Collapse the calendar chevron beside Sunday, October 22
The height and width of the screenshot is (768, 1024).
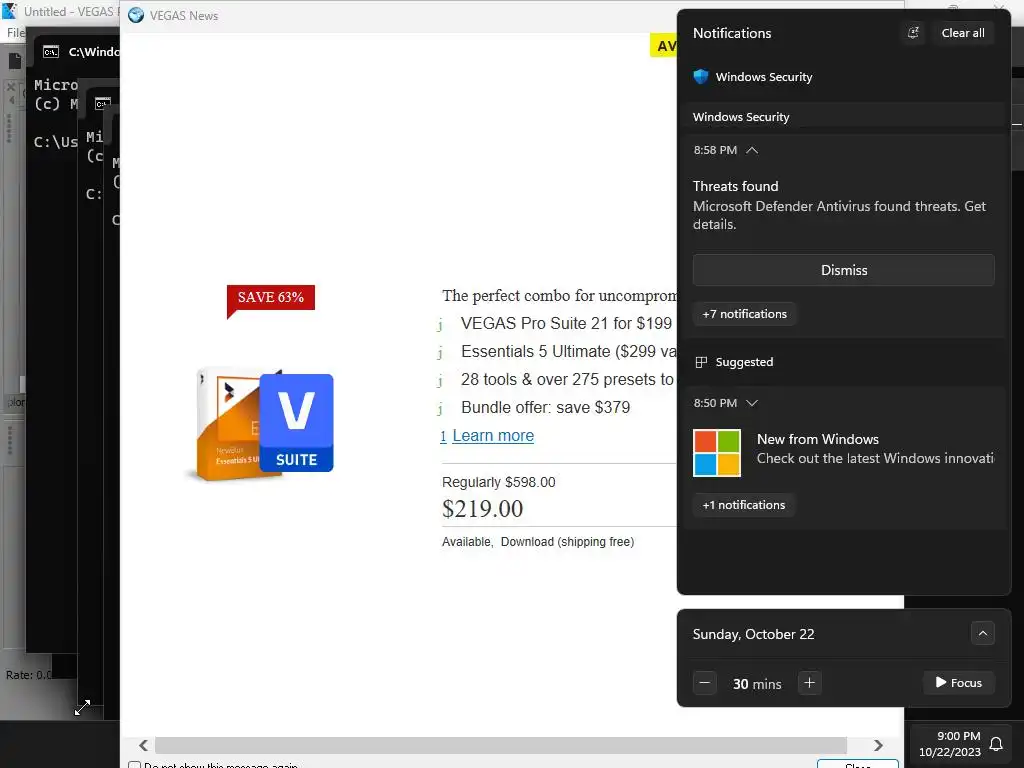point(982,633)
